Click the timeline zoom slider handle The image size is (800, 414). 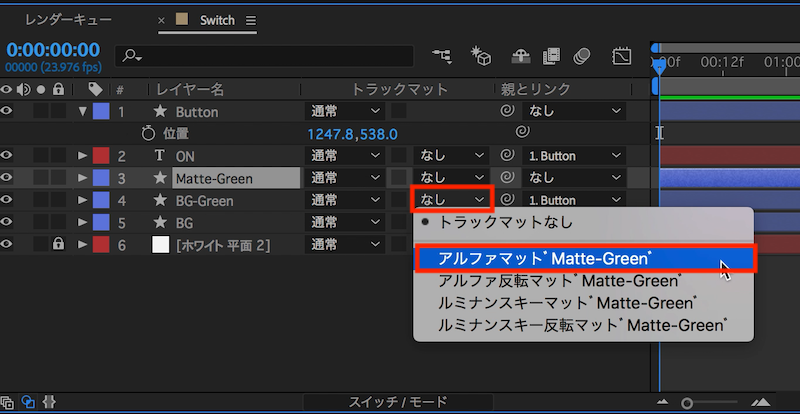687,403
